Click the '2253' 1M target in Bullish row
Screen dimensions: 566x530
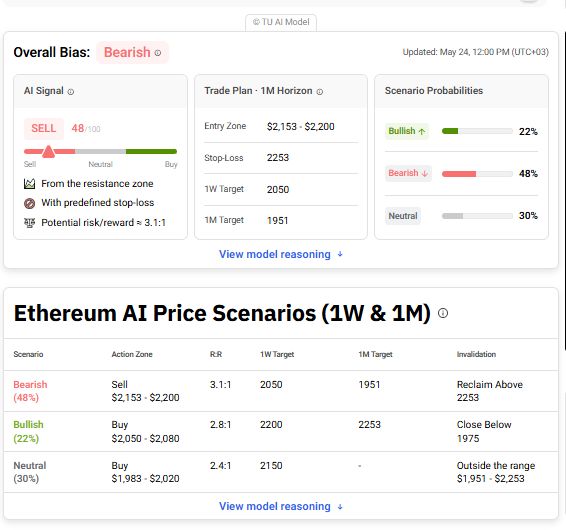(x=369, y=425)
